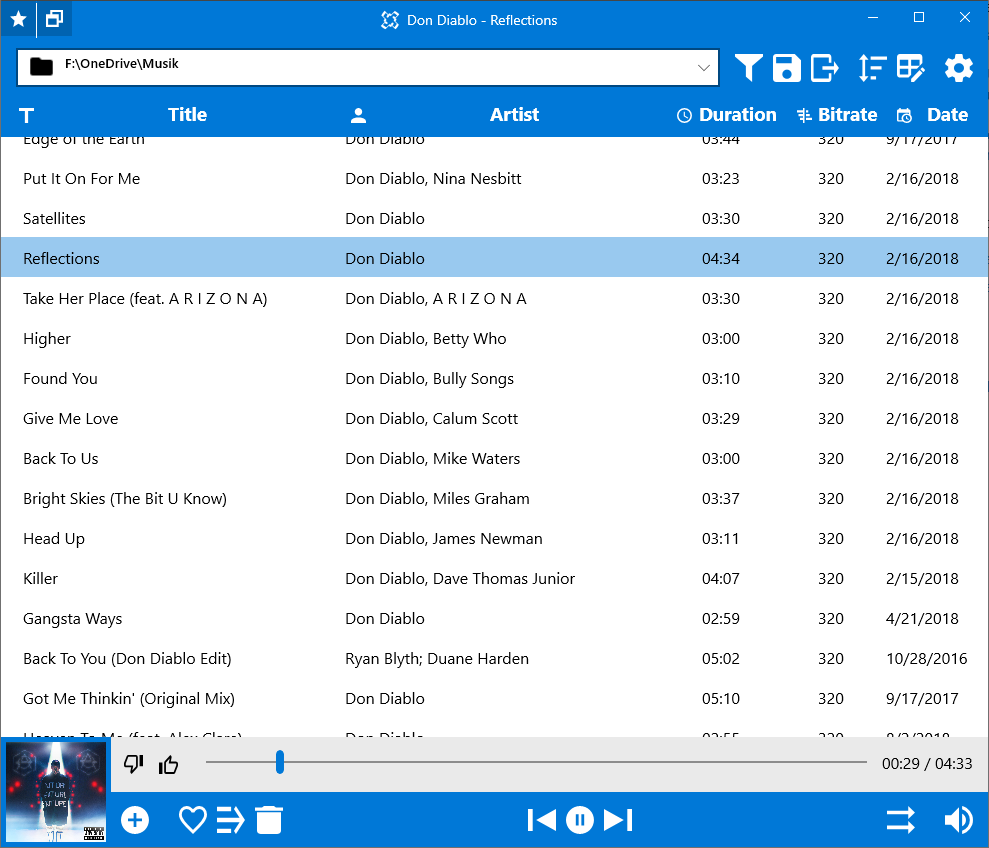Thumbs up the currently playing song
Screen dimensions: 989x848
click(x=168, y=764)
